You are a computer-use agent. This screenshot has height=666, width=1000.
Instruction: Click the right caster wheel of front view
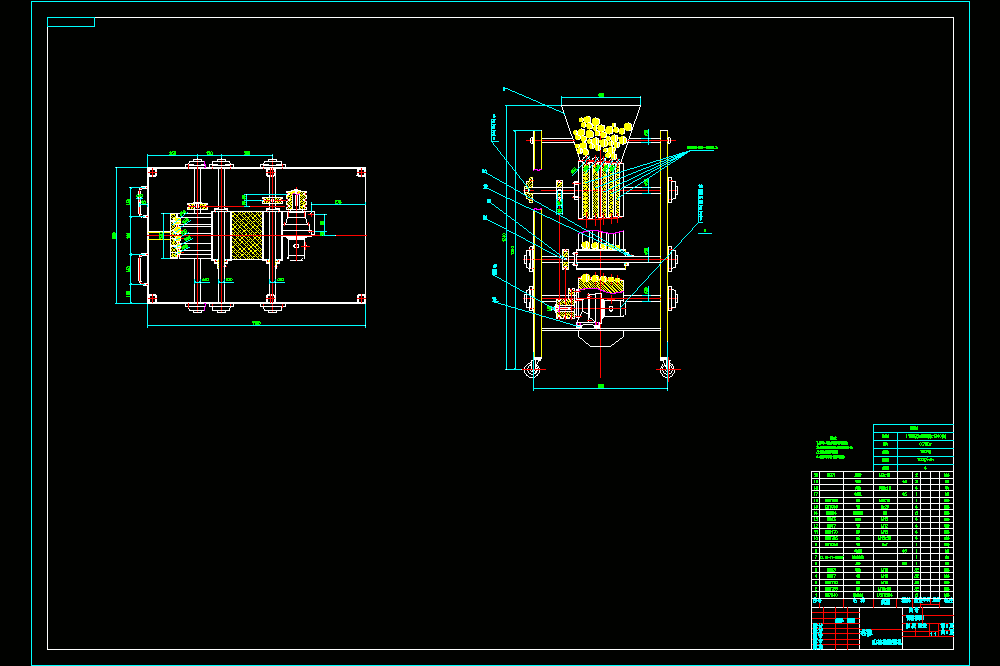pyautogui.click(x=667, y=369)
